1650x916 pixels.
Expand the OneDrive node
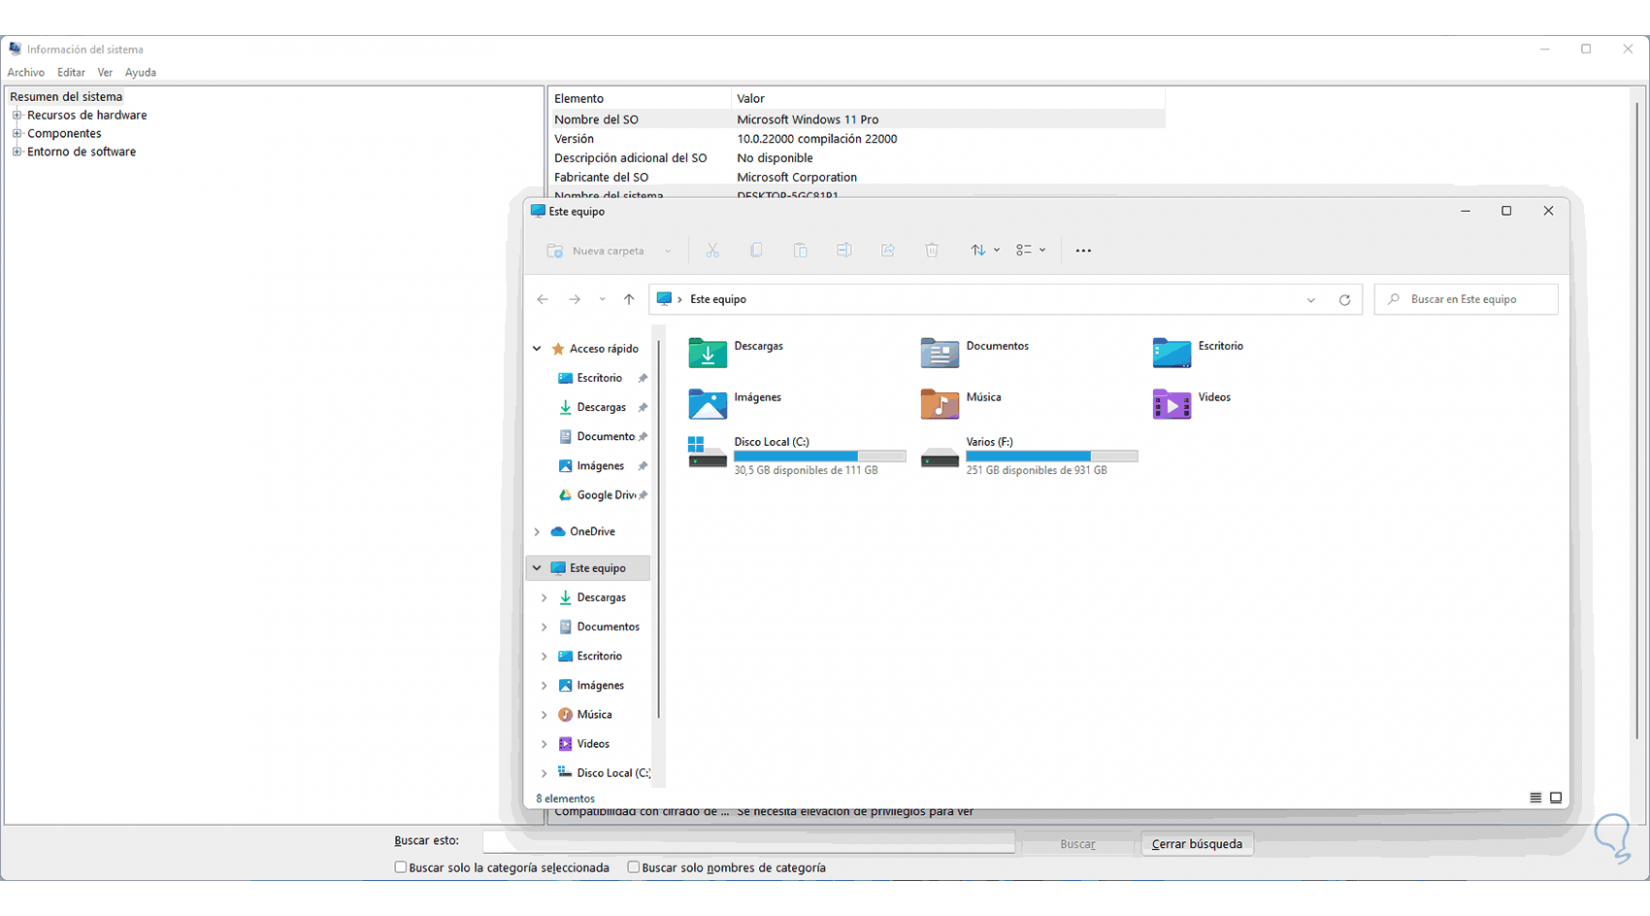537,532
